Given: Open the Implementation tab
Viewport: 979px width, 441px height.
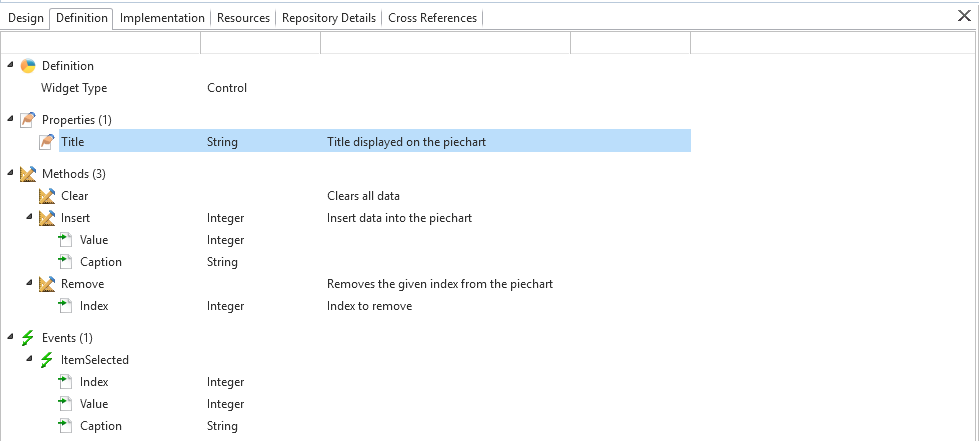Looking at the screenshot, I should tap(162, 18).
